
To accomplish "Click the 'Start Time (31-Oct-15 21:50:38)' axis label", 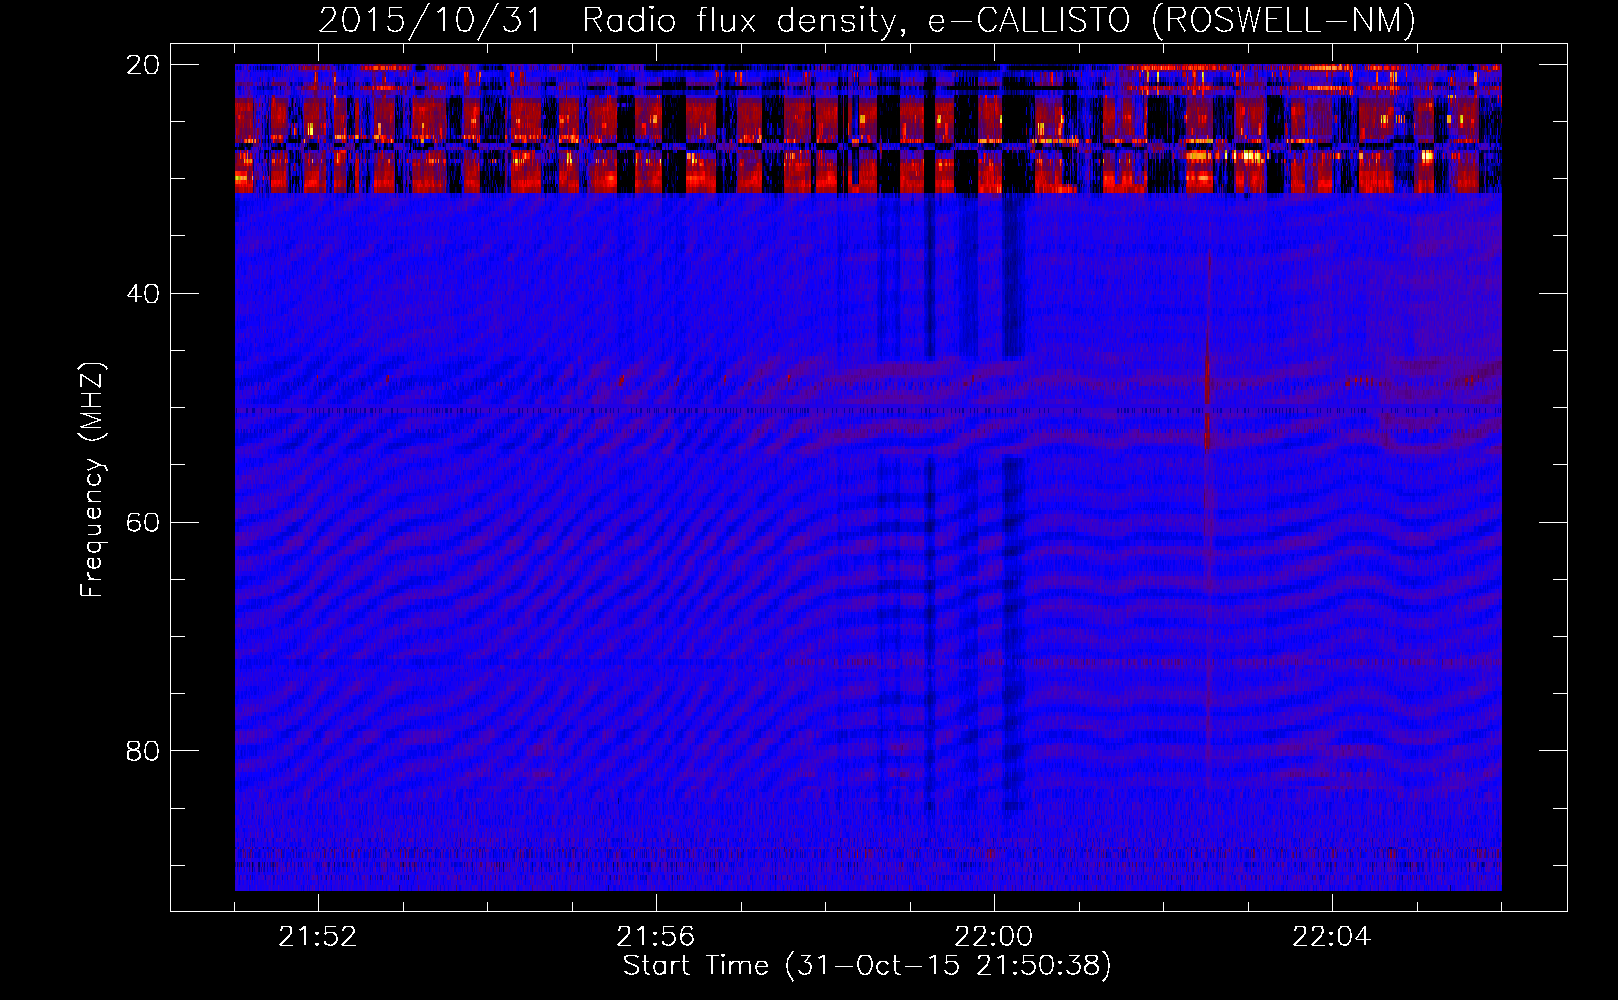I will pyautogui.click(x=867, y=966).
